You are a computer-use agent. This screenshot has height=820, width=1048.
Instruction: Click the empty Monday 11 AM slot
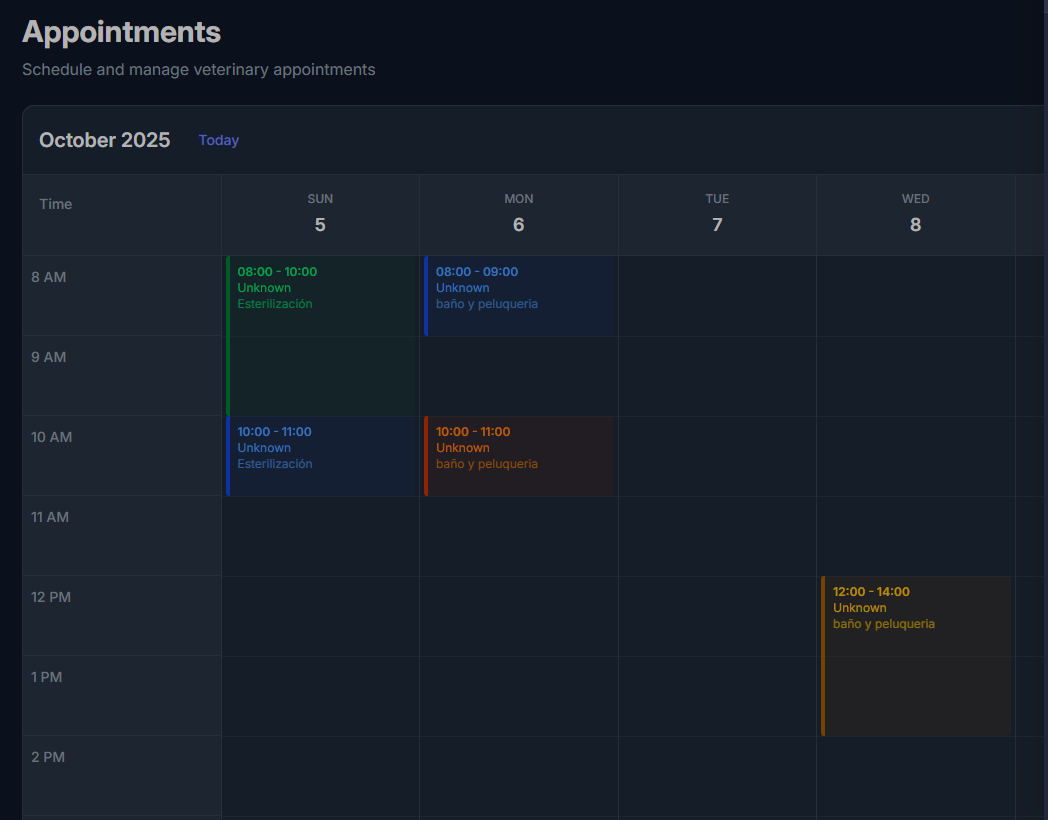(518, 536)
